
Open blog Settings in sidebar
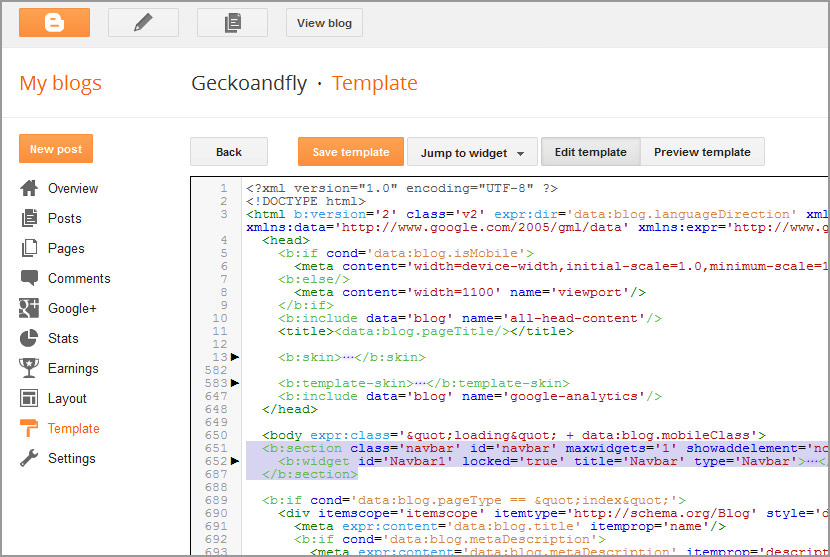(x=71, y=459)
